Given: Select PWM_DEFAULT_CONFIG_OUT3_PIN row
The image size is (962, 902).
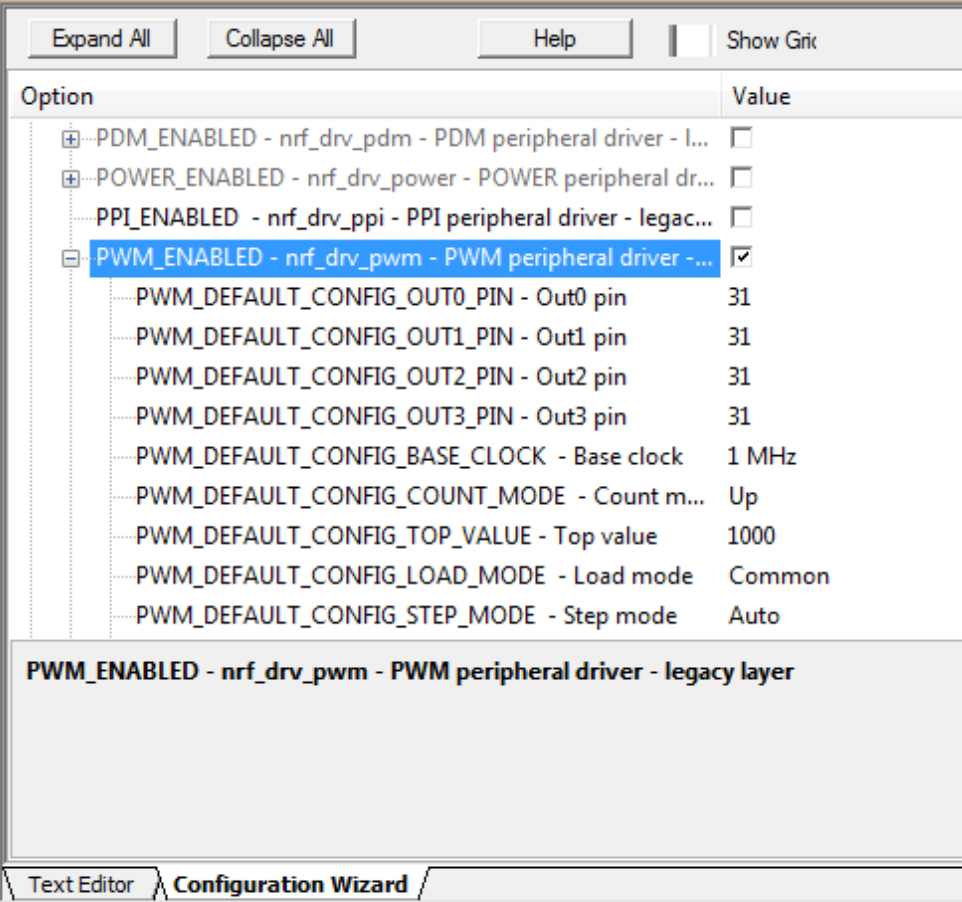Looking at the screenshot, I should click(x=380, y=417).
